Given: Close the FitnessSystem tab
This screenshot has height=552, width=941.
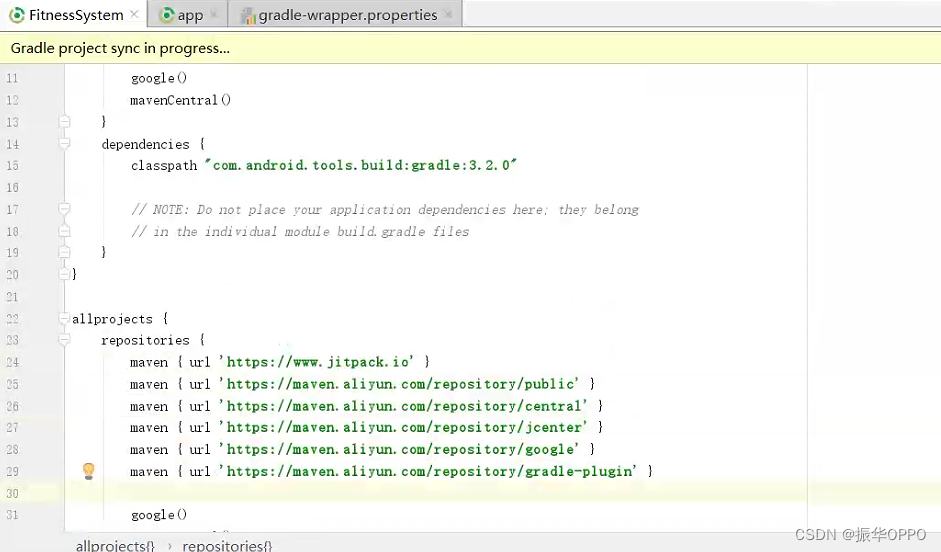Looking at the screenshot, I should (134, 14).
